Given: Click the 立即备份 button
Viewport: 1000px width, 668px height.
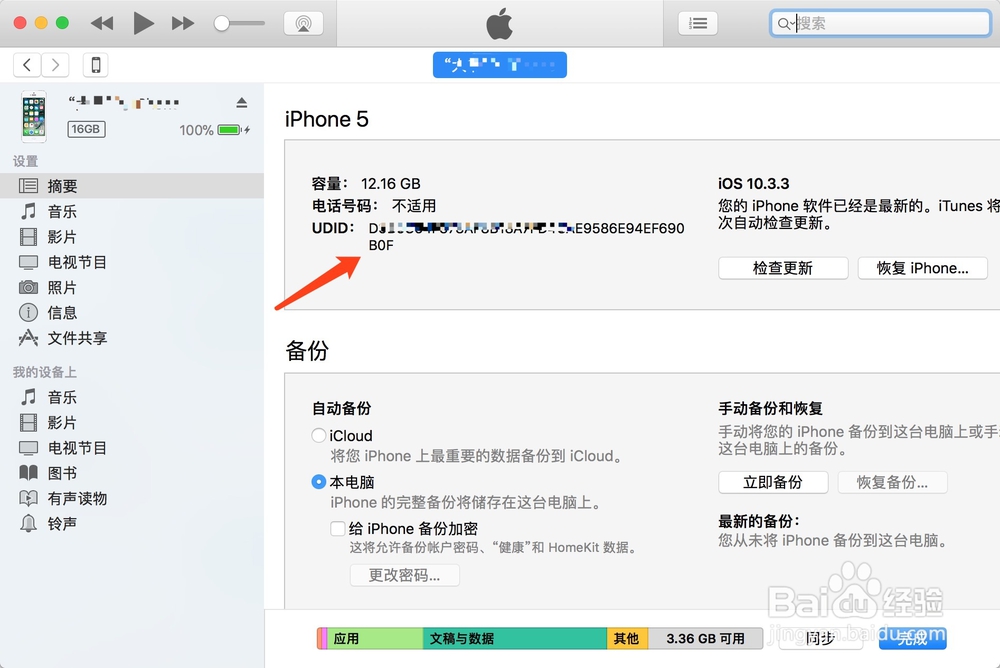Looking at the screenshot, I should click(x=773, y=482).
